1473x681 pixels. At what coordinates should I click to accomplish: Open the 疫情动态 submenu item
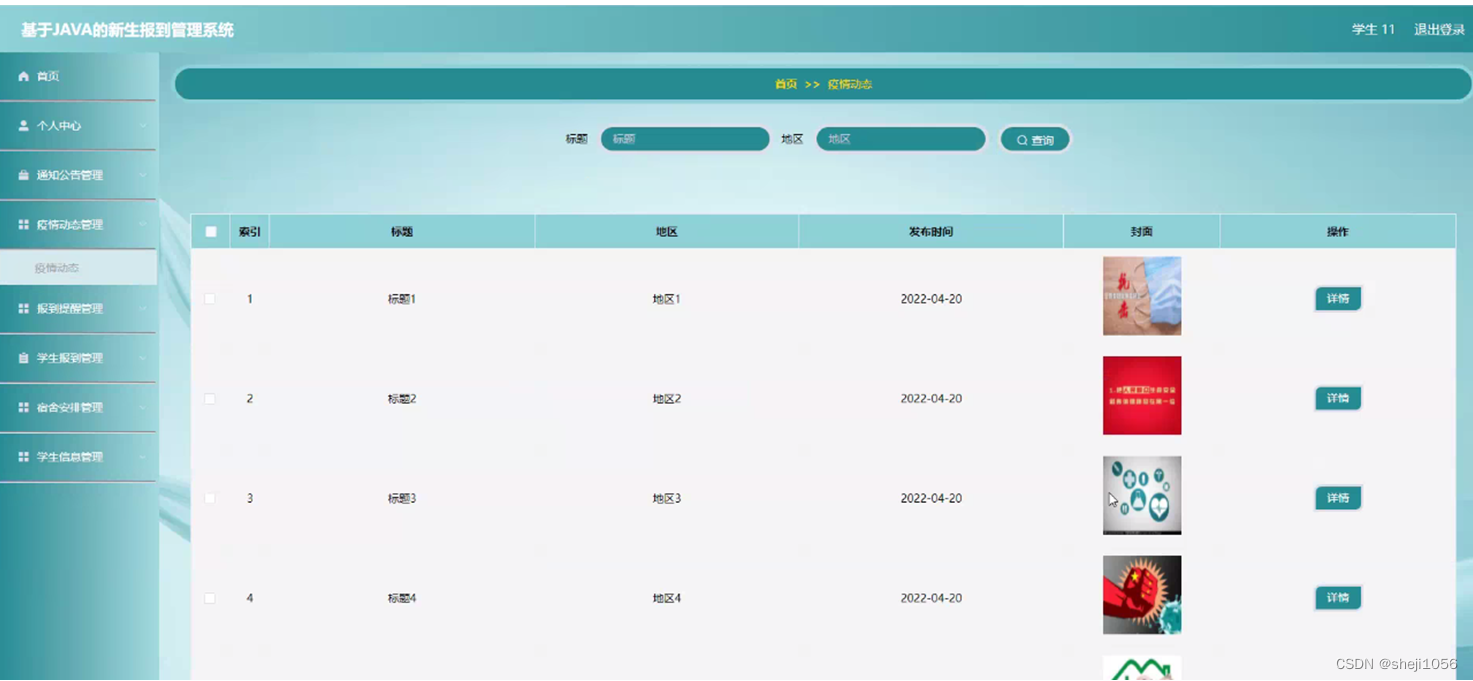pyautogui.click(x=55, y=267)
